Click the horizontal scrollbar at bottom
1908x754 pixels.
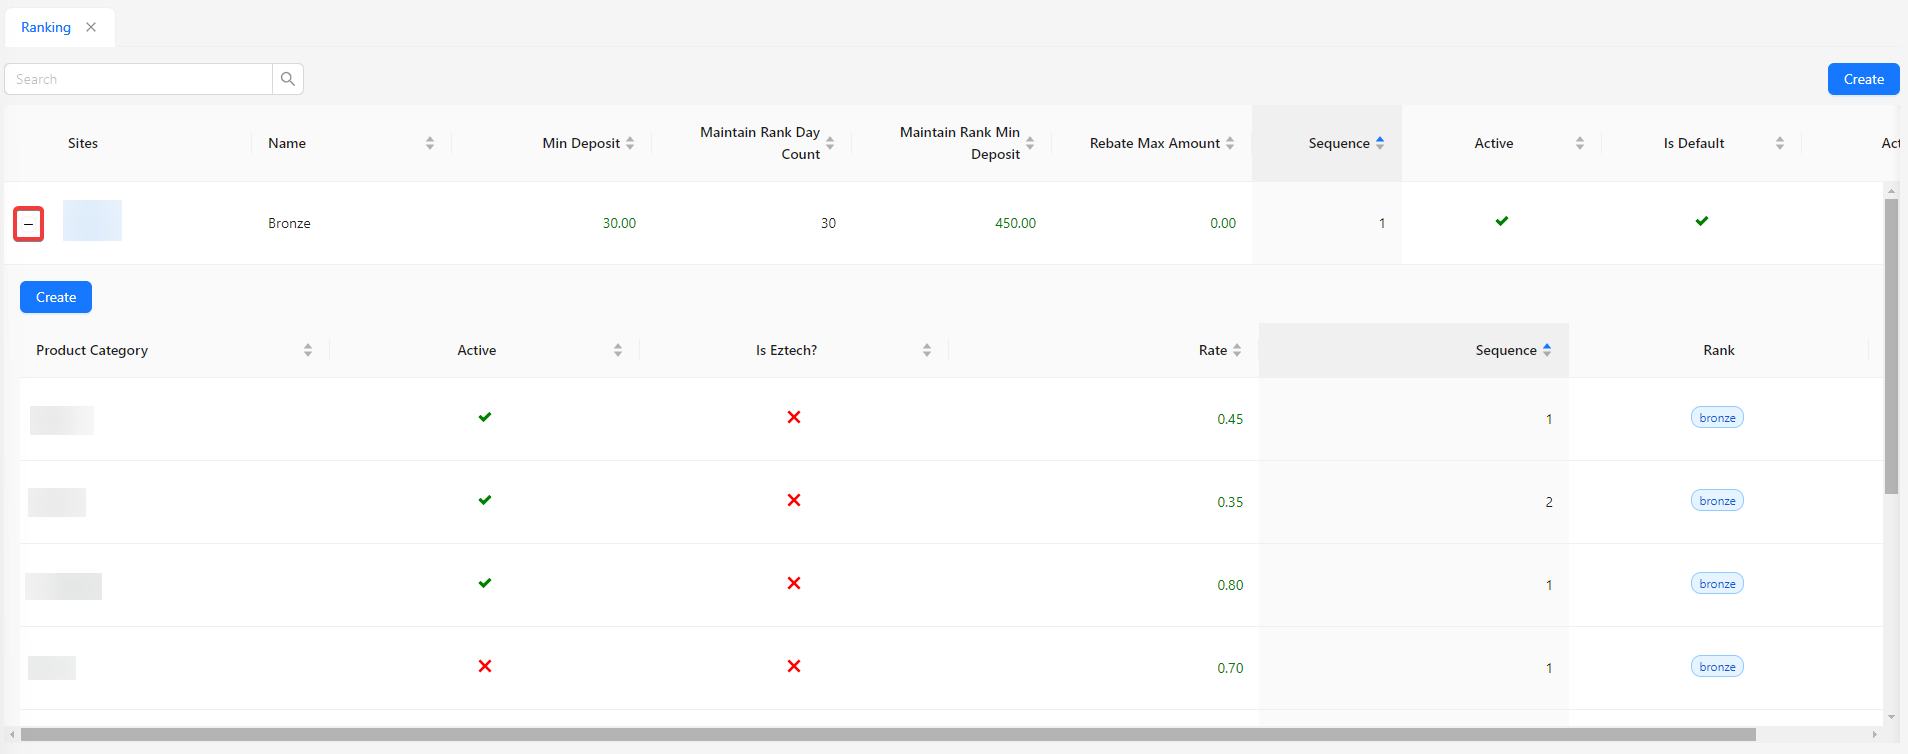click(x=888, y=735)
